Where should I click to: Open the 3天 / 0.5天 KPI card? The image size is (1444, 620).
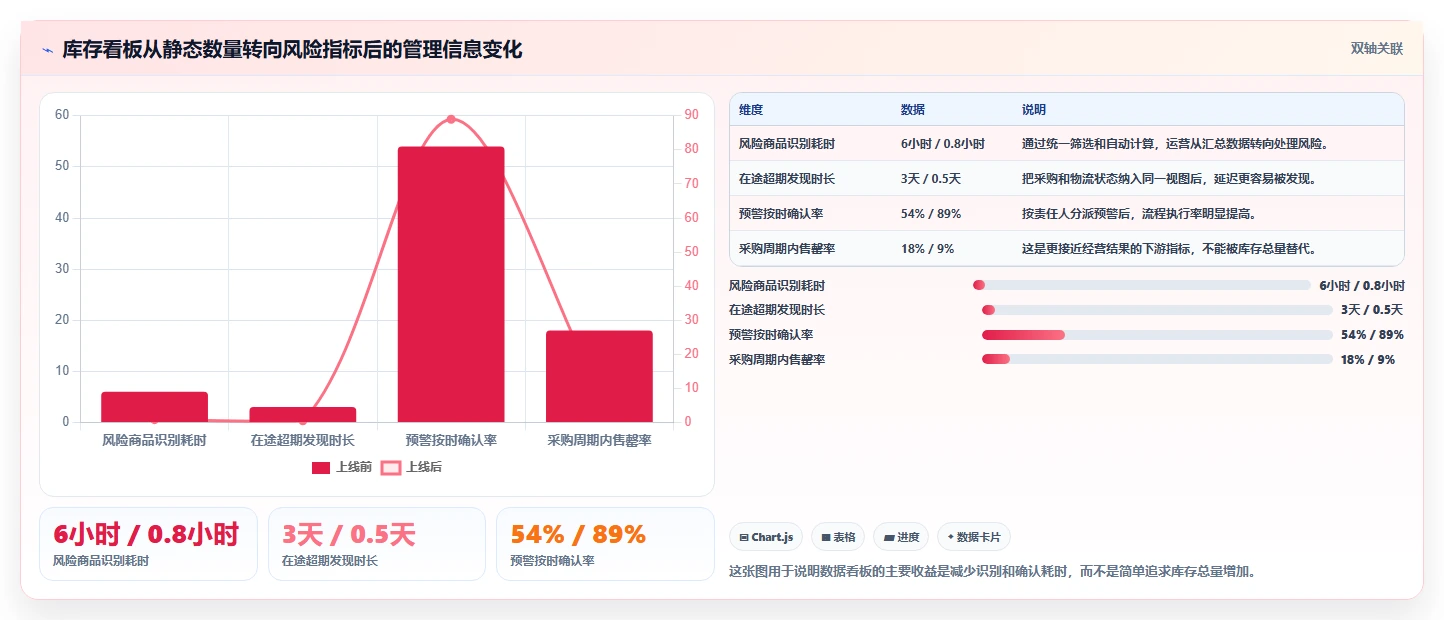377,544
